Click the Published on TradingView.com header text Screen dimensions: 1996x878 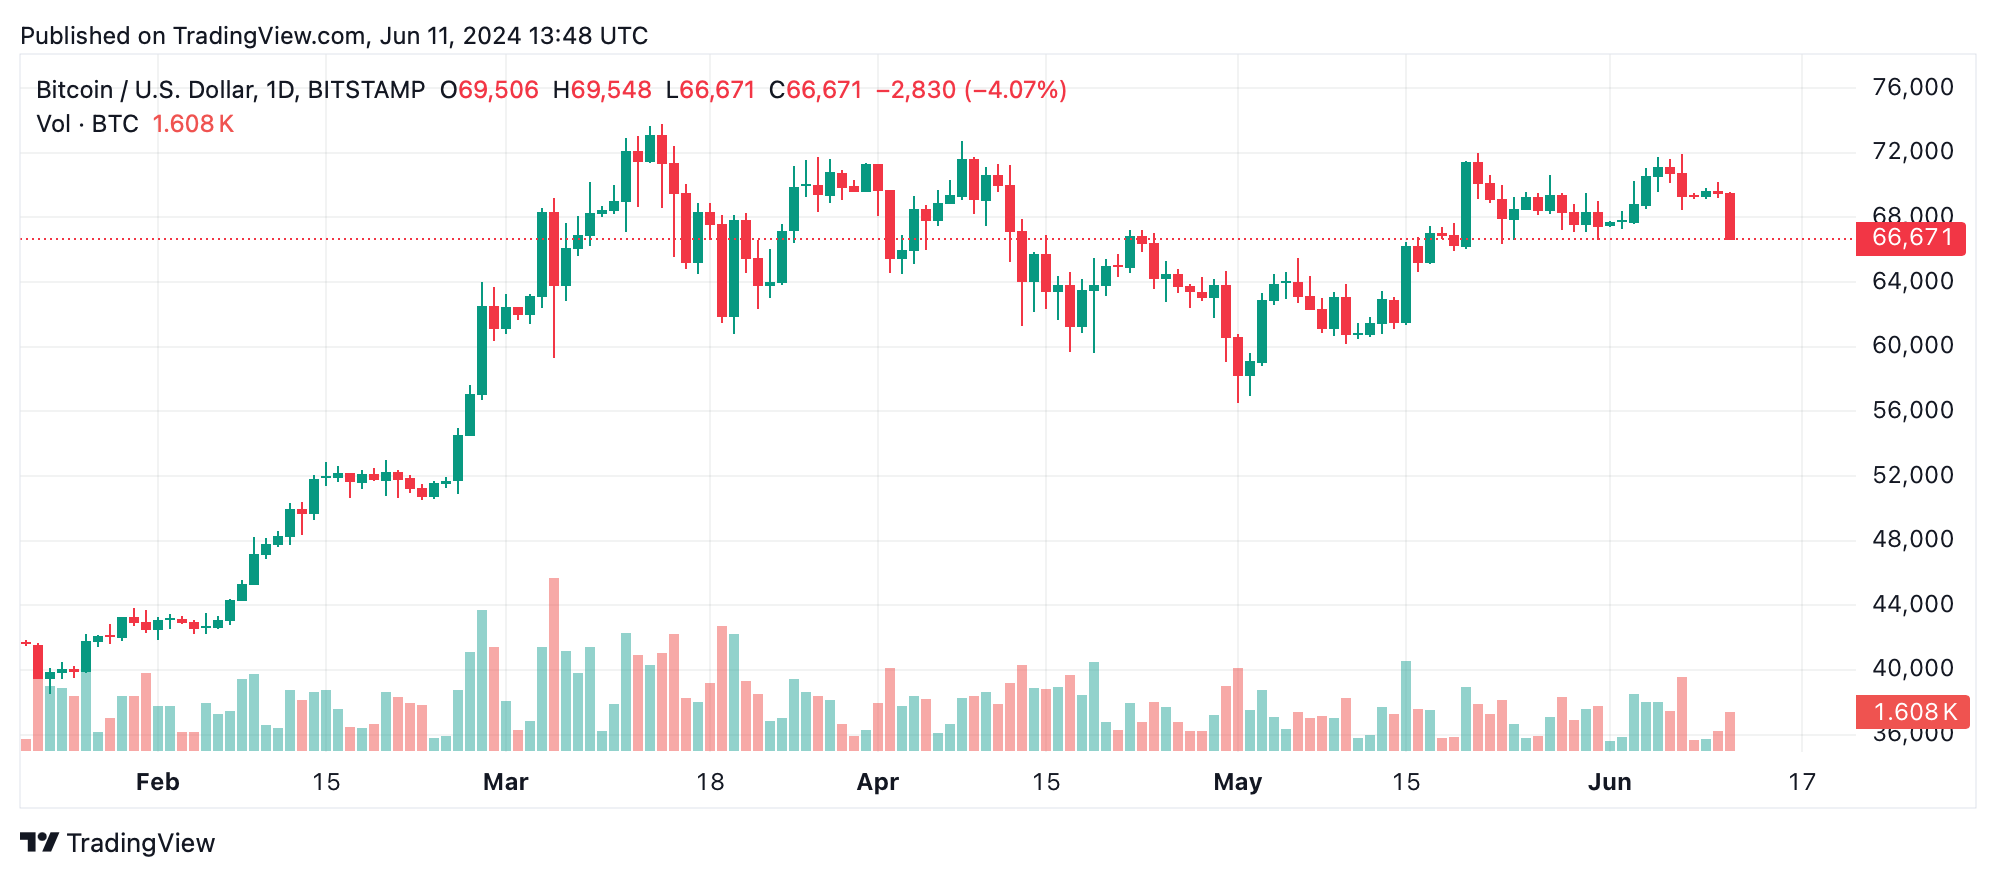coord(334,36)
